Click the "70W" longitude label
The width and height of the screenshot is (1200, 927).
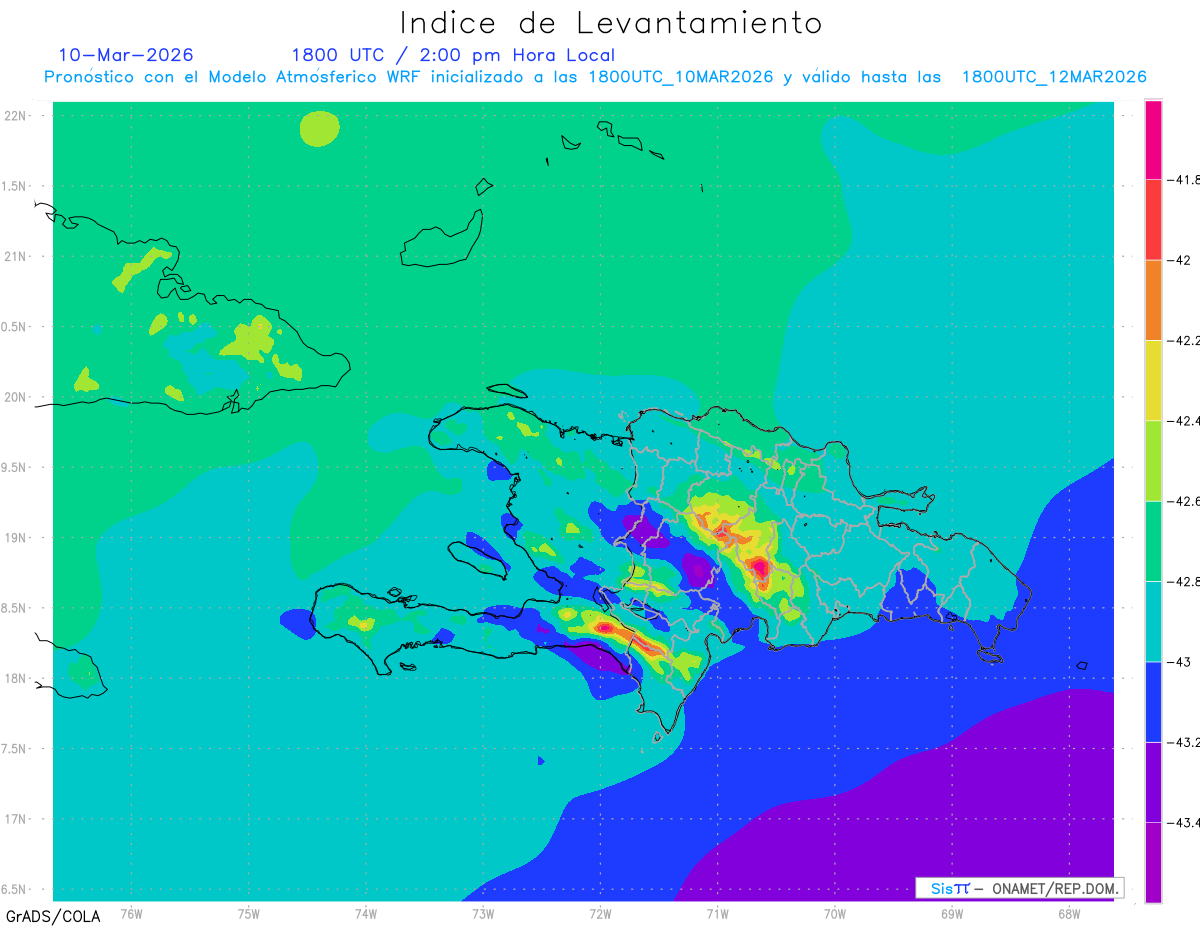835,913
